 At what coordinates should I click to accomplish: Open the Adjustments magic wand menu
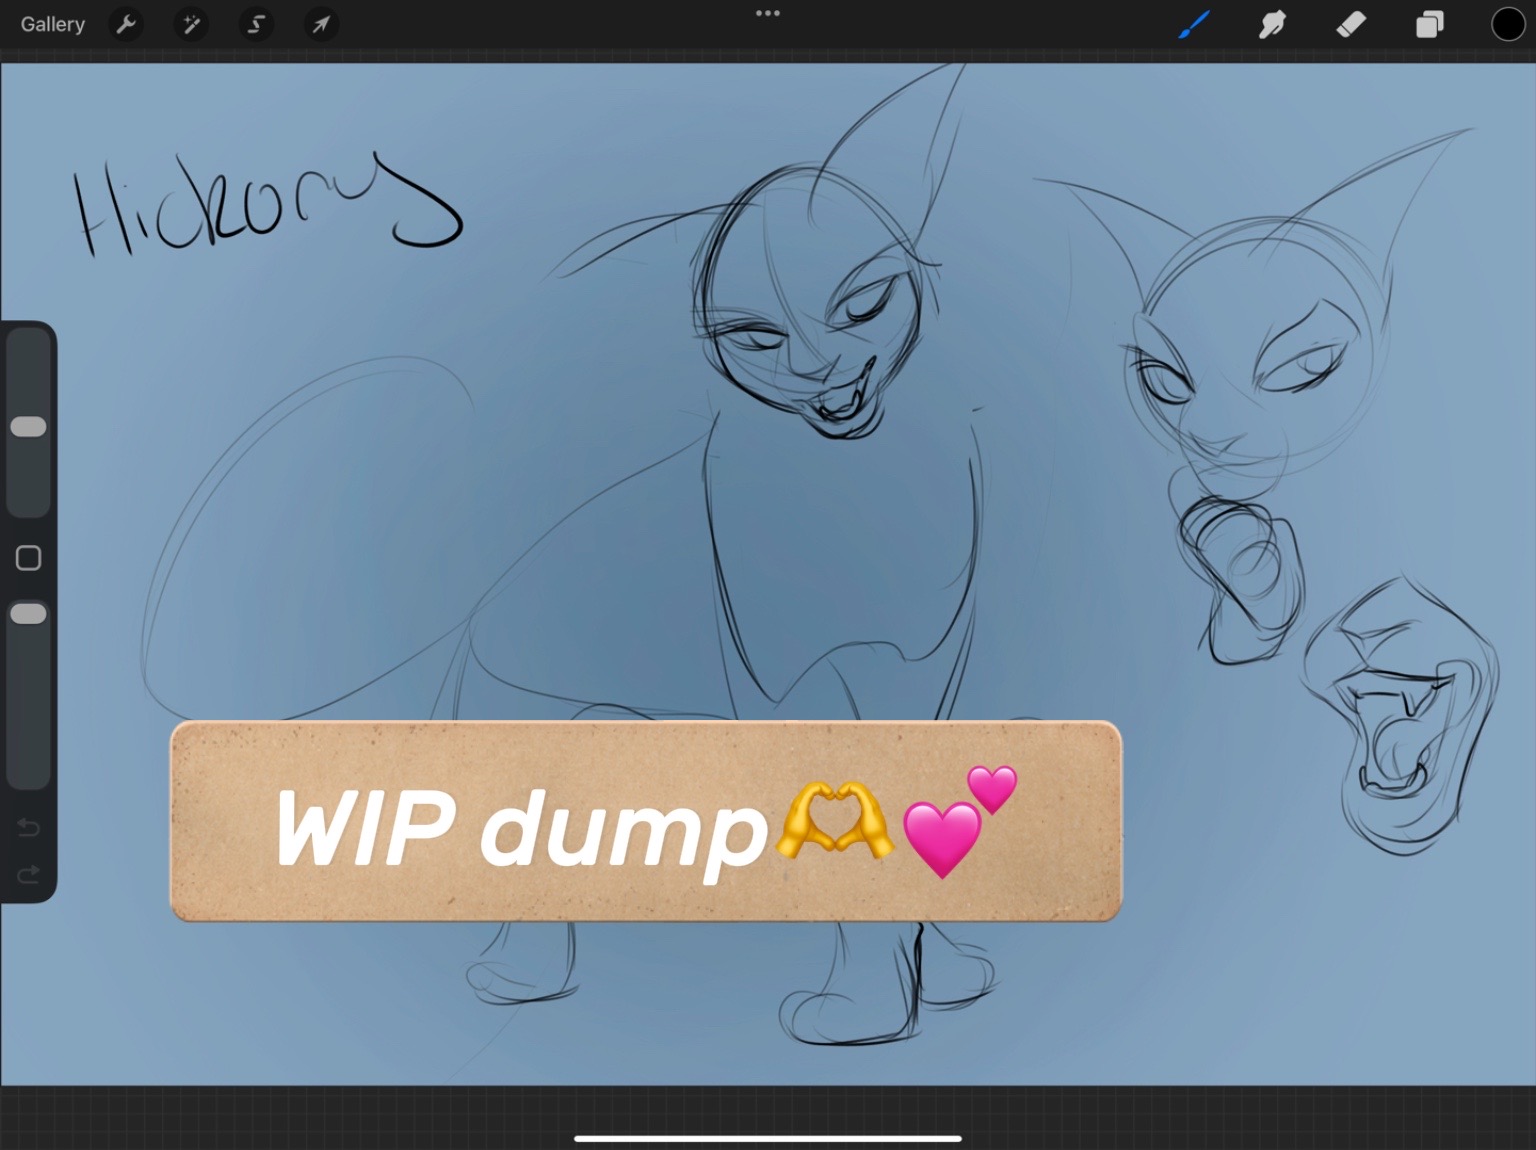[190, 24]
